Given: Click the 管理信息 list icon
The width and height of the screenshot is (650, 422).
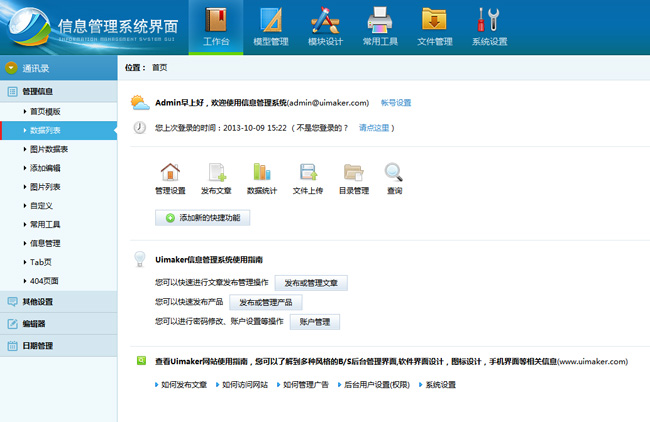Looking at the screenshot, I should pos(12,92).
